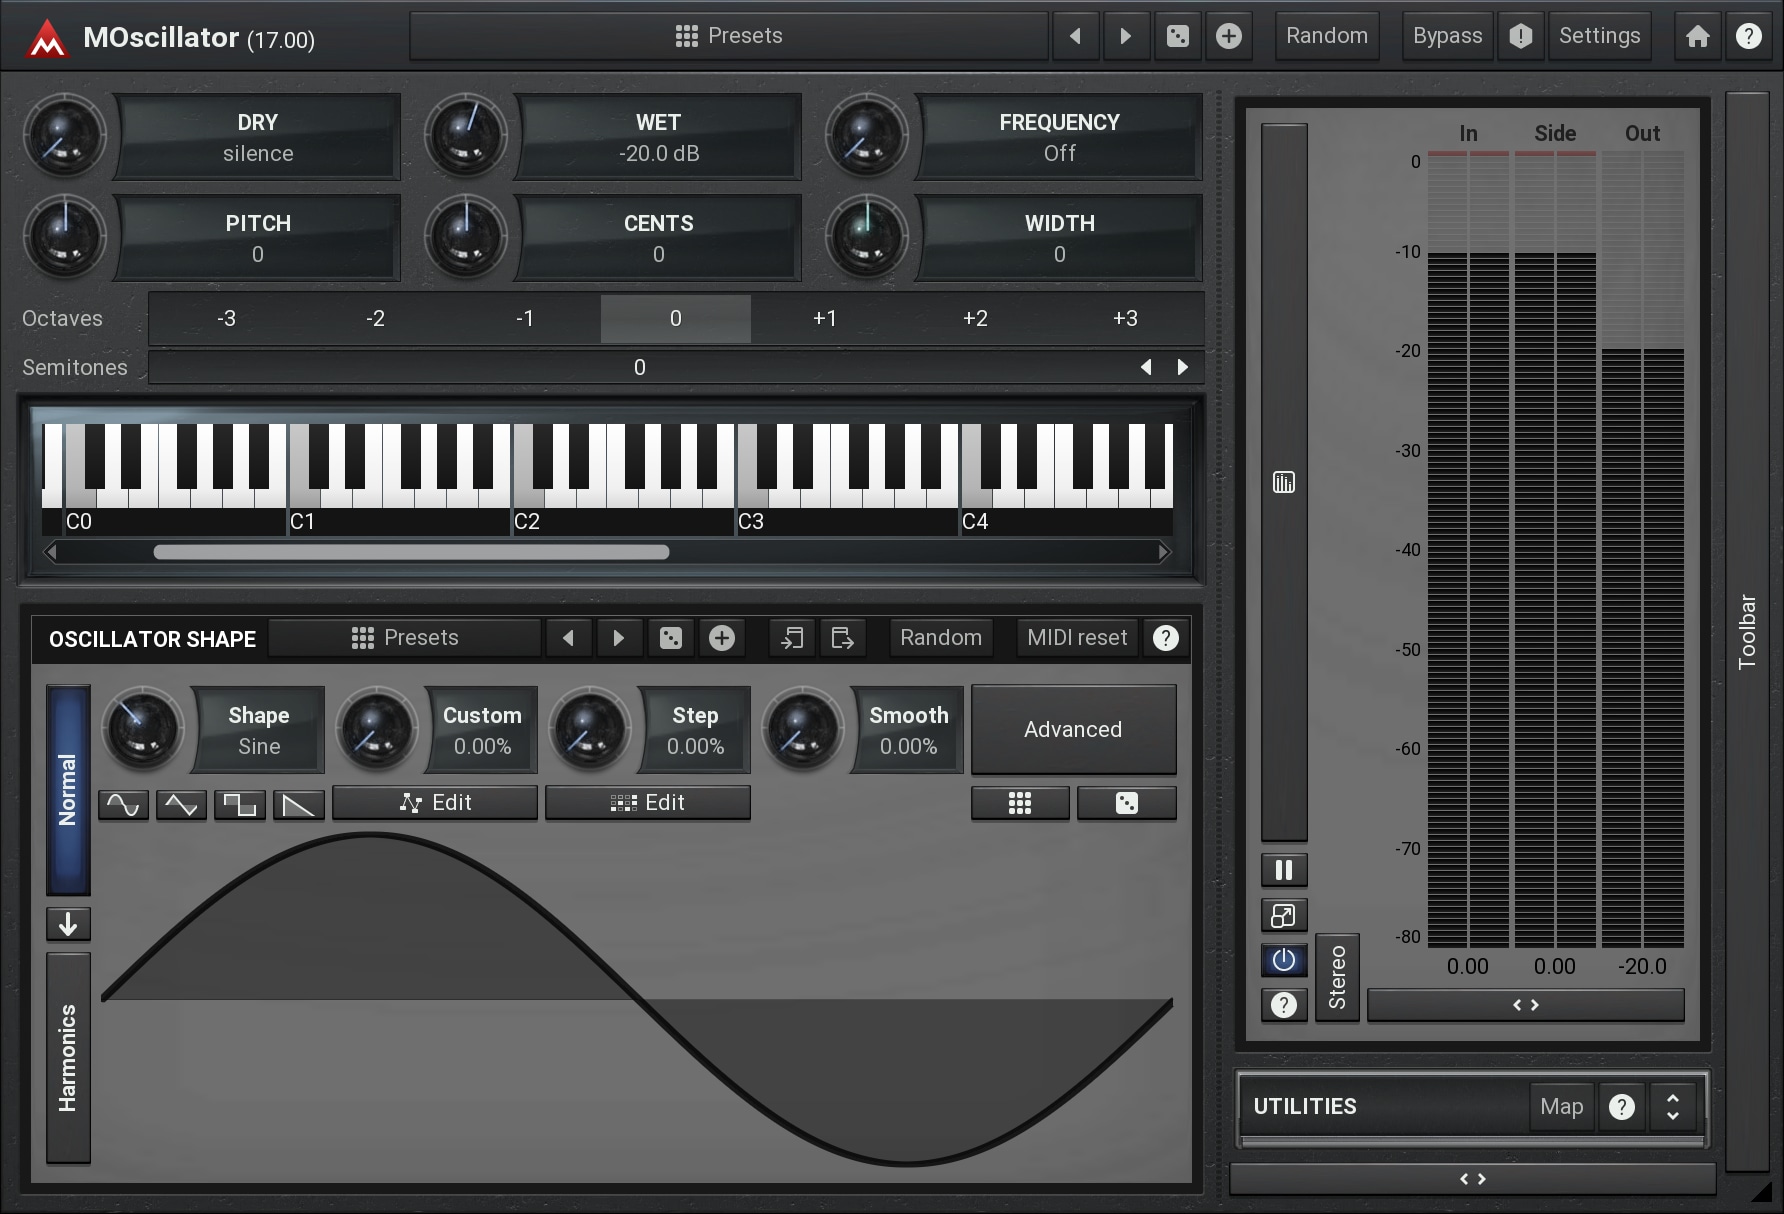
Task: Select the sine wave shape icon
Action: point(123,804)
